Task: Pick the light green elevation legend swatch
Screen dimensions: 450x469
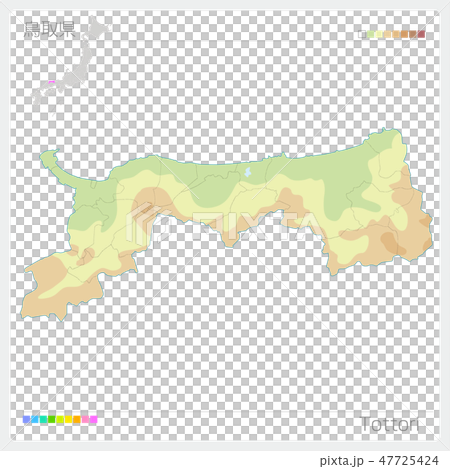Action: pos(371,34)
